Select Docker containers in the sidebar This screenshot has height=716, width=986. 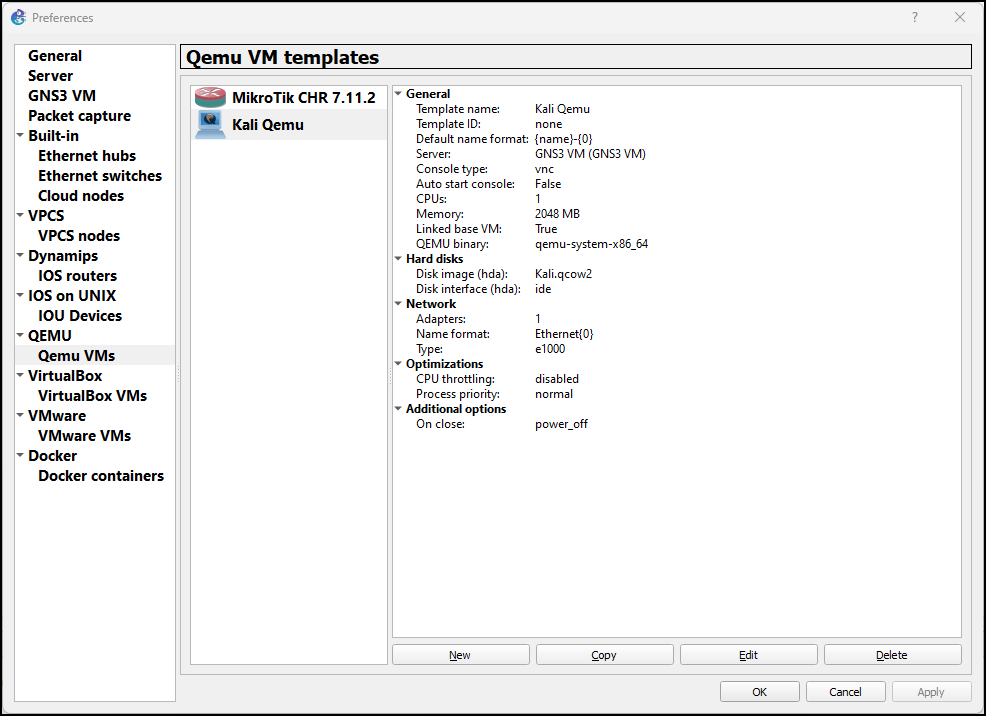[x=101, y=476]
